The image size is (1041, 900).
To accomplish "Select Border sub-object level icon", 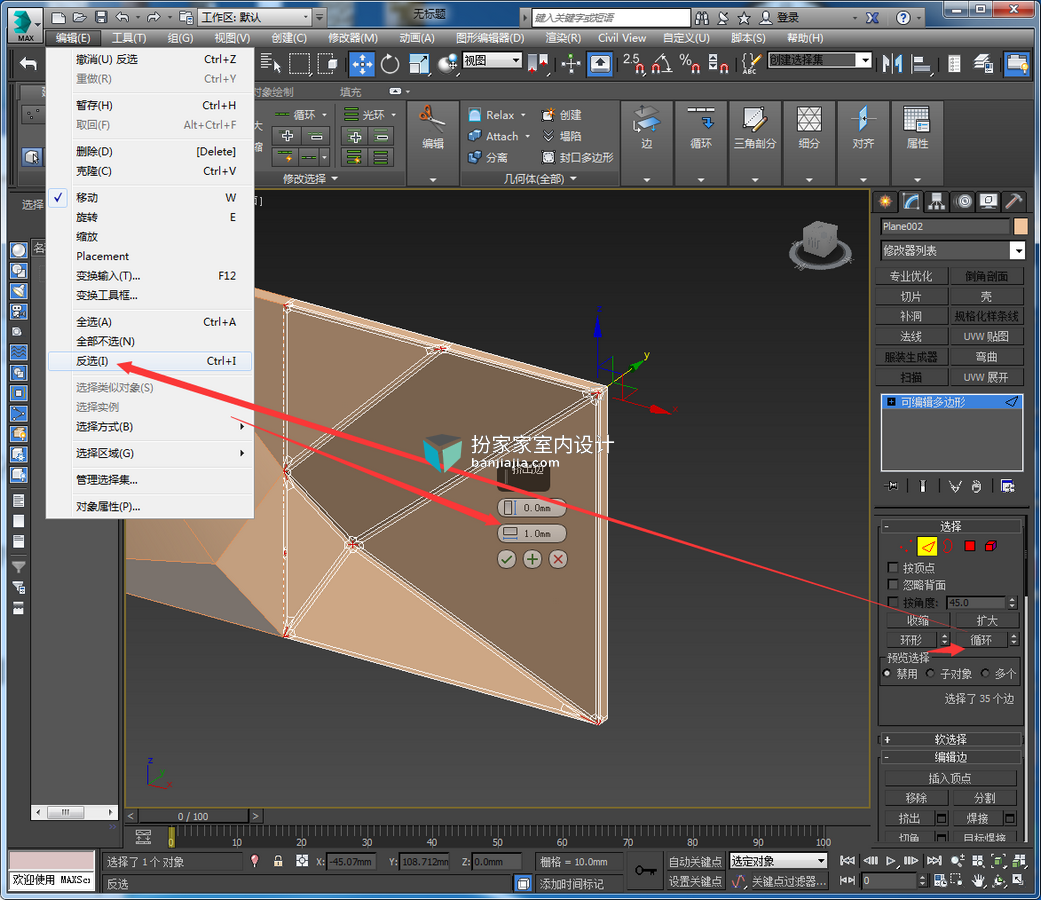I will (948, 546).
